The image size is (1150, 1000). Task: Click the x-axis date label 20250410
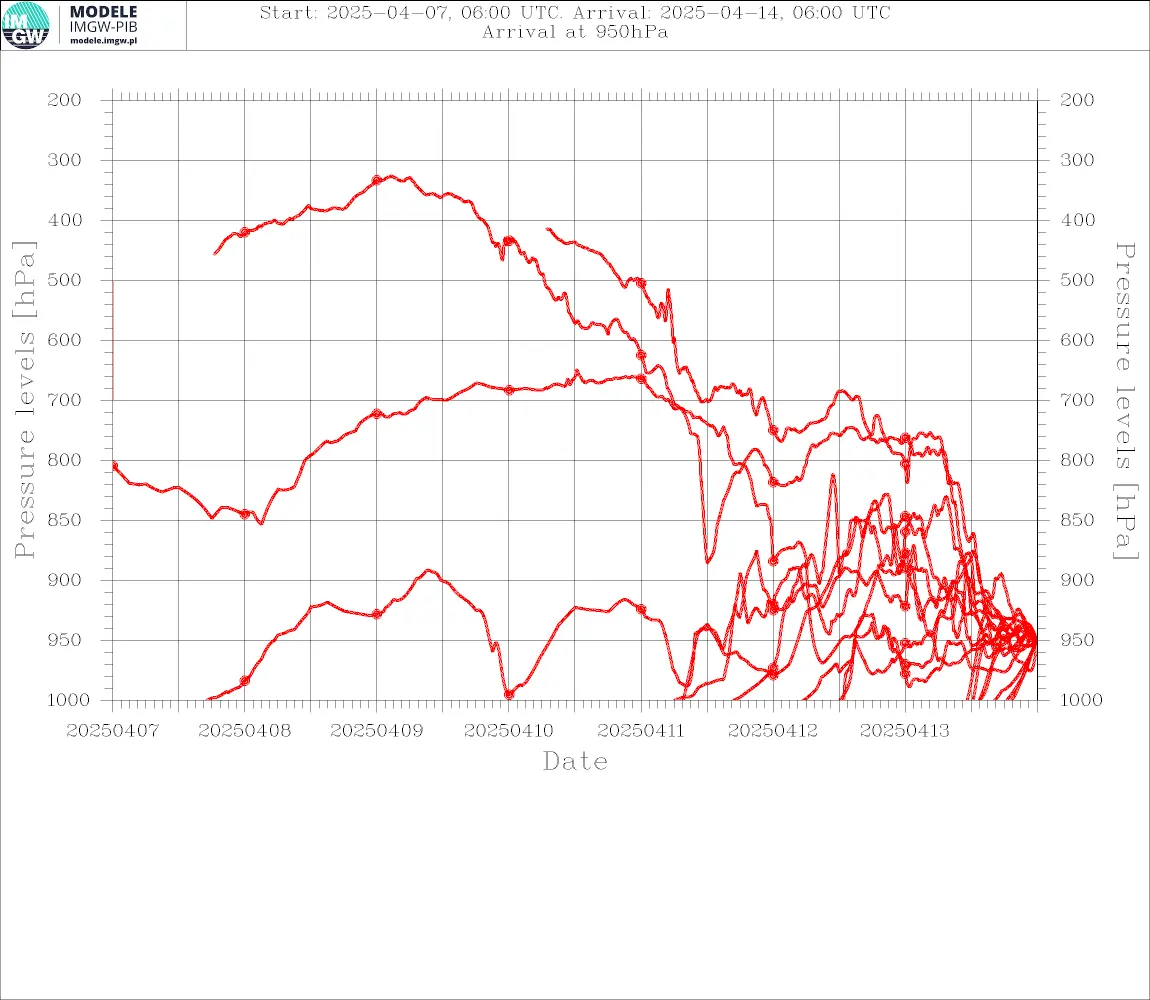[x=509, y=731]
